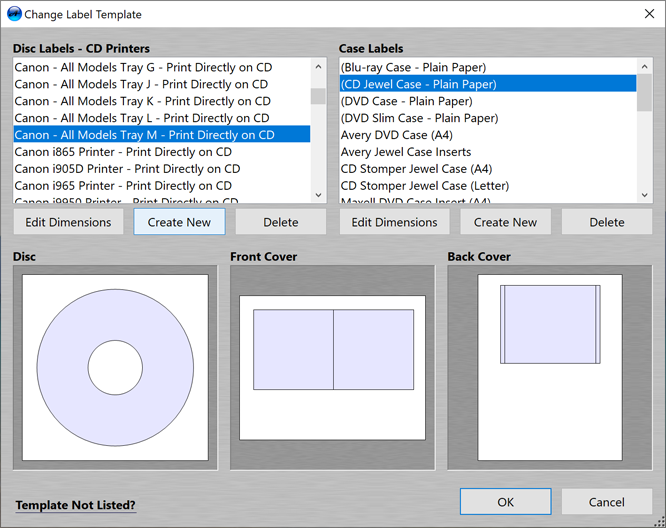Select Canon All Models Tray G disc template
The height and width of the screenshot is (528, 666).
[x=141, y=67]
